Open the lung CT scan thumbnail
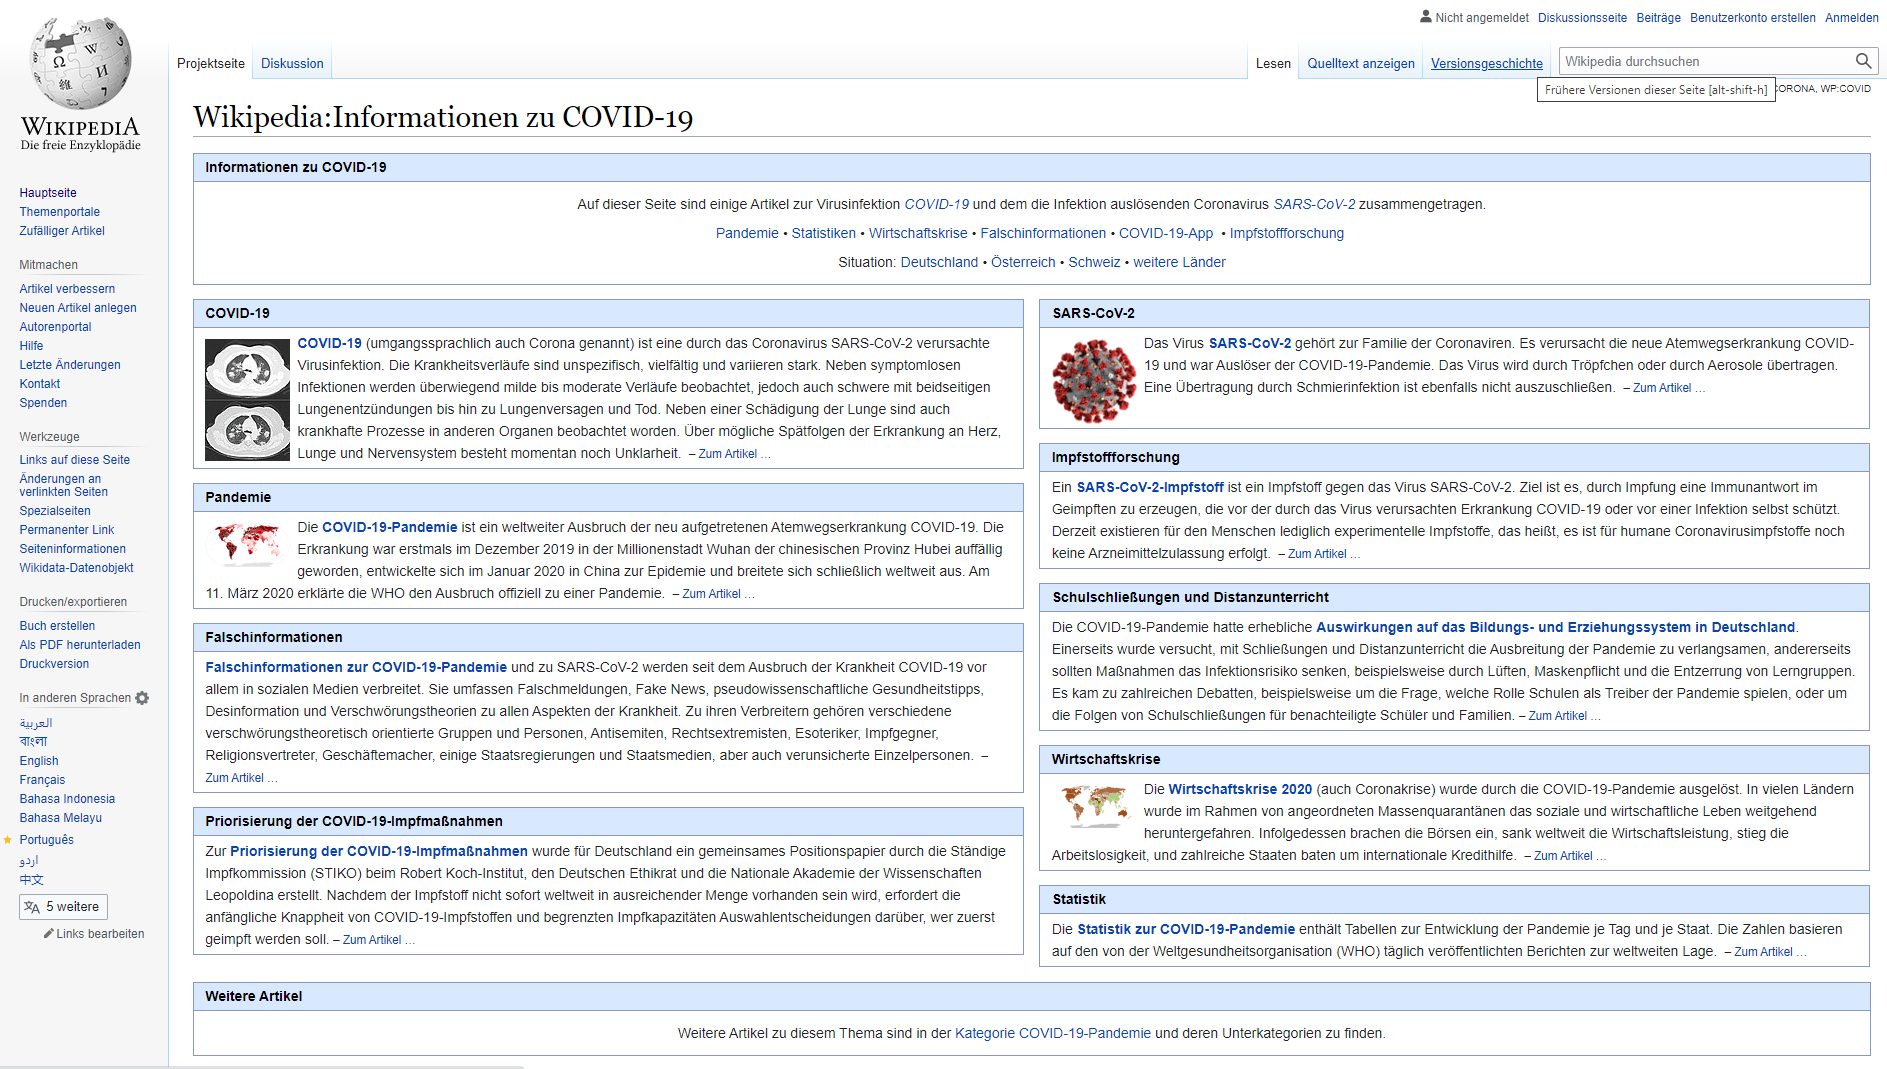The height and width of the screenshot is (1069, 1887). (247, 399)
